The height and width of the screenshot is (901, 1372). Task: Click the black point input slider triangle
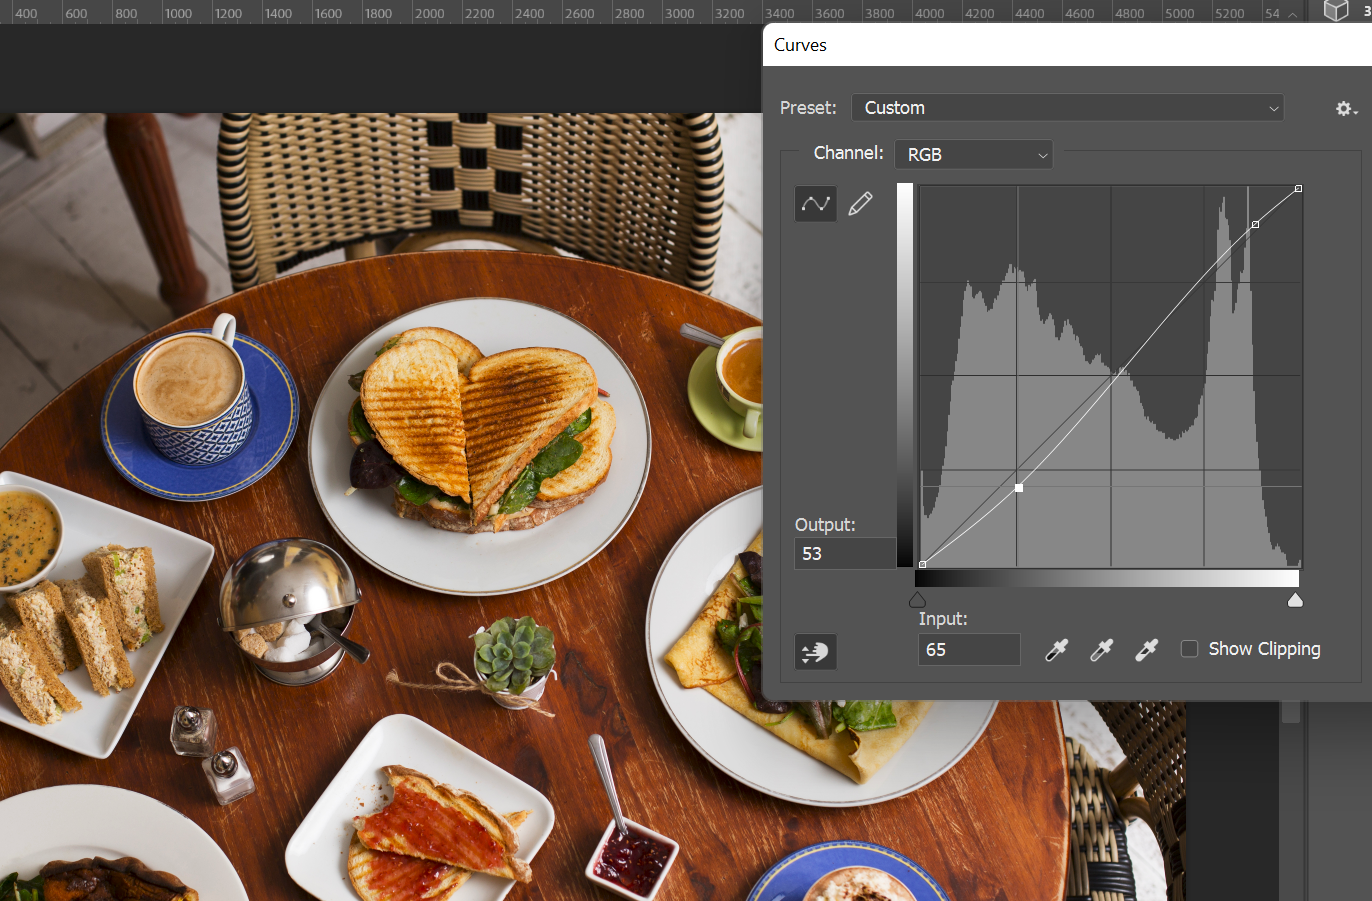(917, 600)
